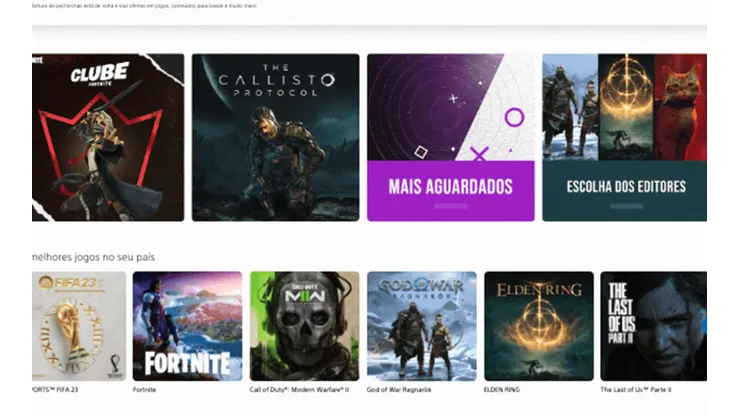740x416 pixels.
Task: Select the Fortnite game cover
Action: (187, 326)
